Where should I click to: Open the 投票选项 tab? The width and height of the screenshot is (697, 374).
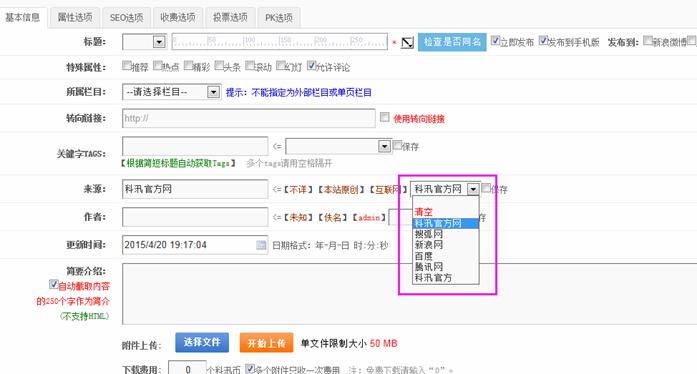tap(230, 17)
